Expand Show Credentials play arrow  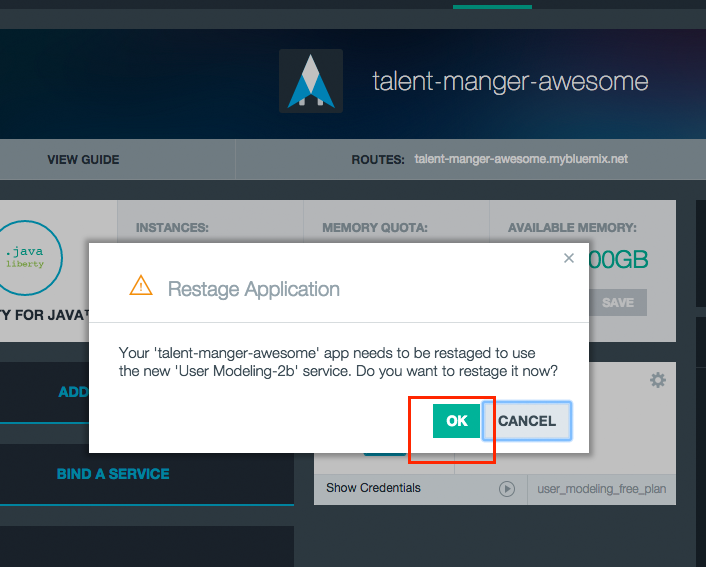tap(507, 489)
